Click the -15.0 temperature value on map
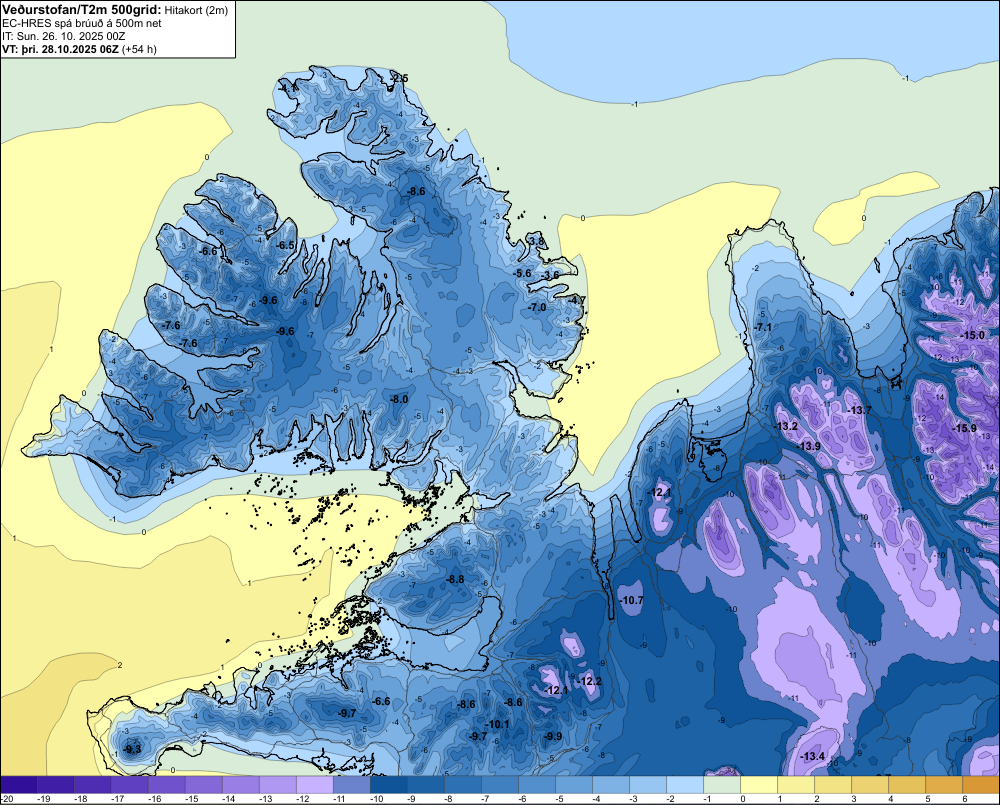Image resolution: width=1000 pixels, height=805 pixels. tap(973, 335)
